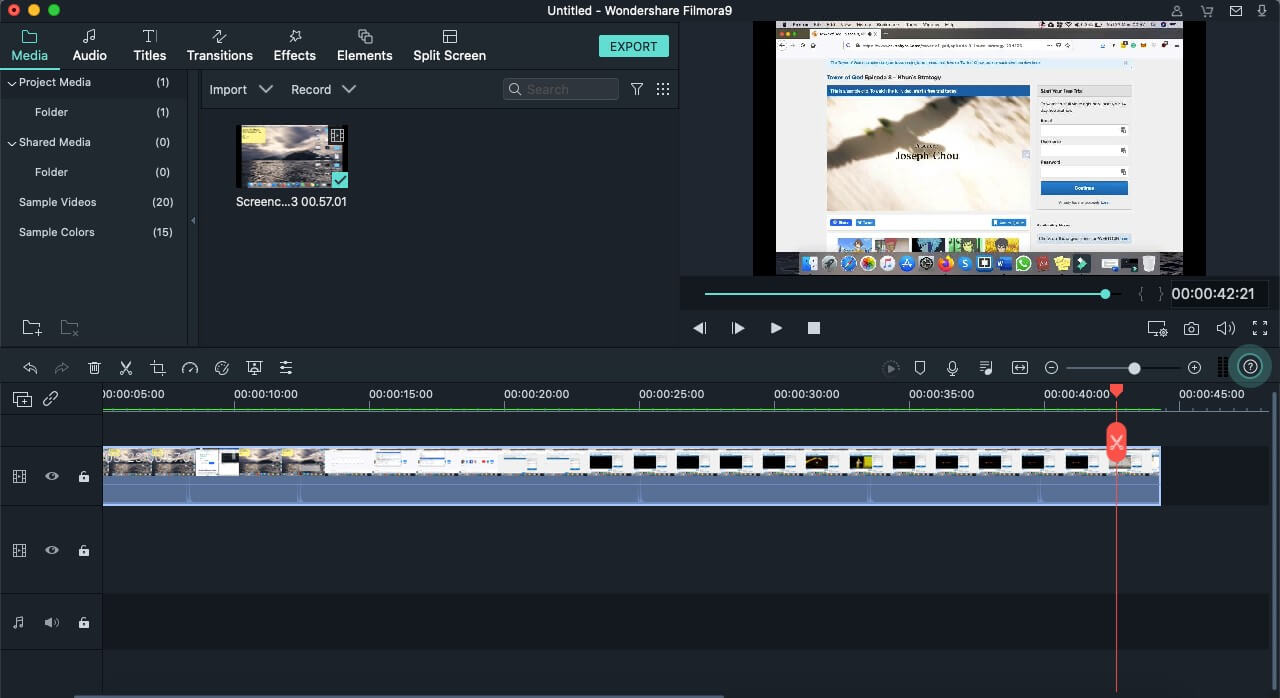This screenshot has height=698, width=1280.
Task: Step back one frame
Action: point(700,328)
